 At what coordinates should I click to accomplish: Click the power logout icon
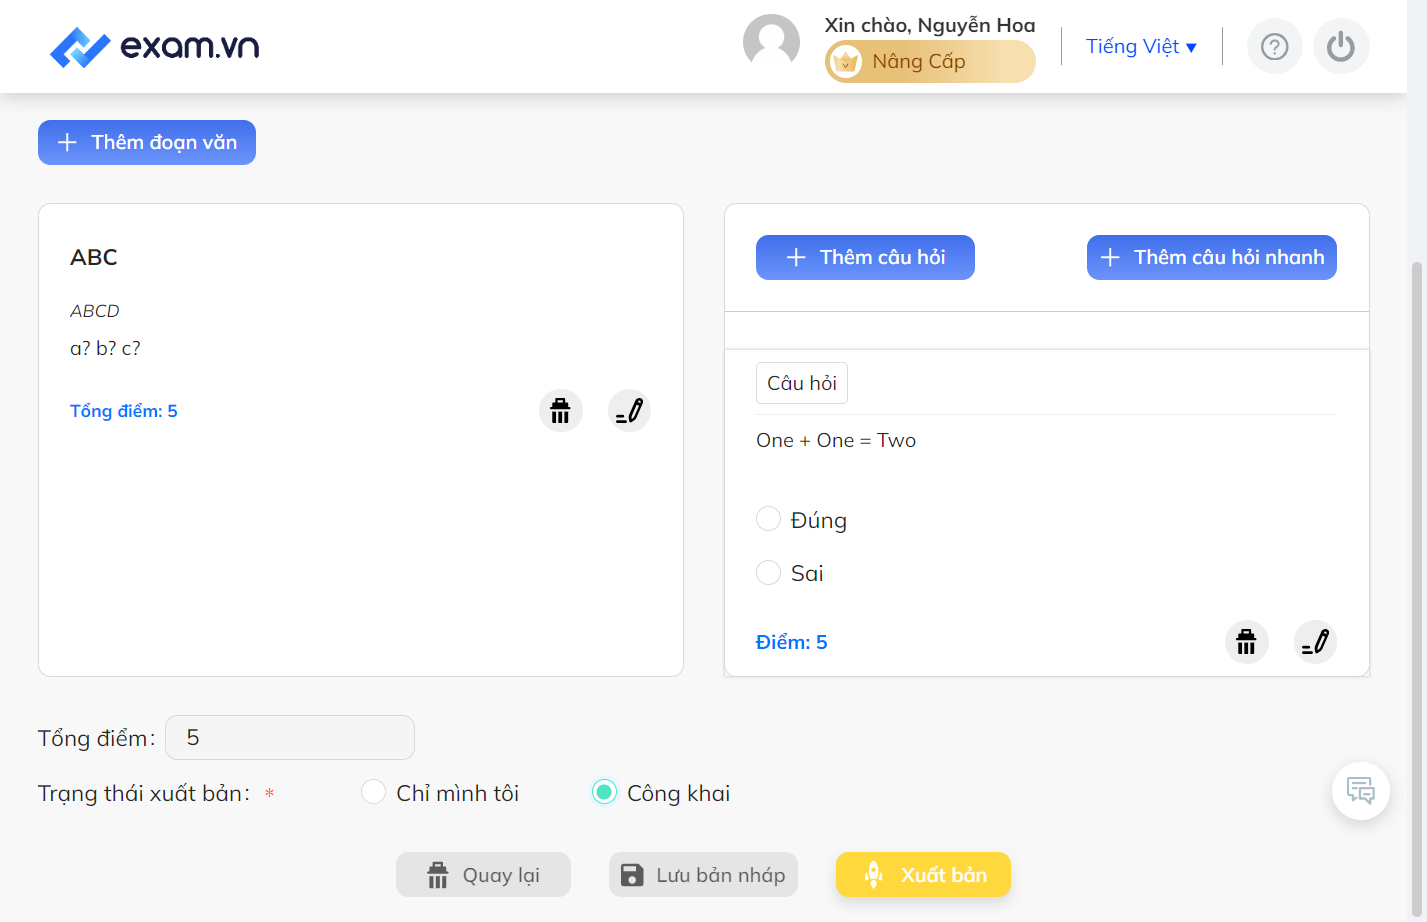pyautogui.click(x=1340, y=46)
